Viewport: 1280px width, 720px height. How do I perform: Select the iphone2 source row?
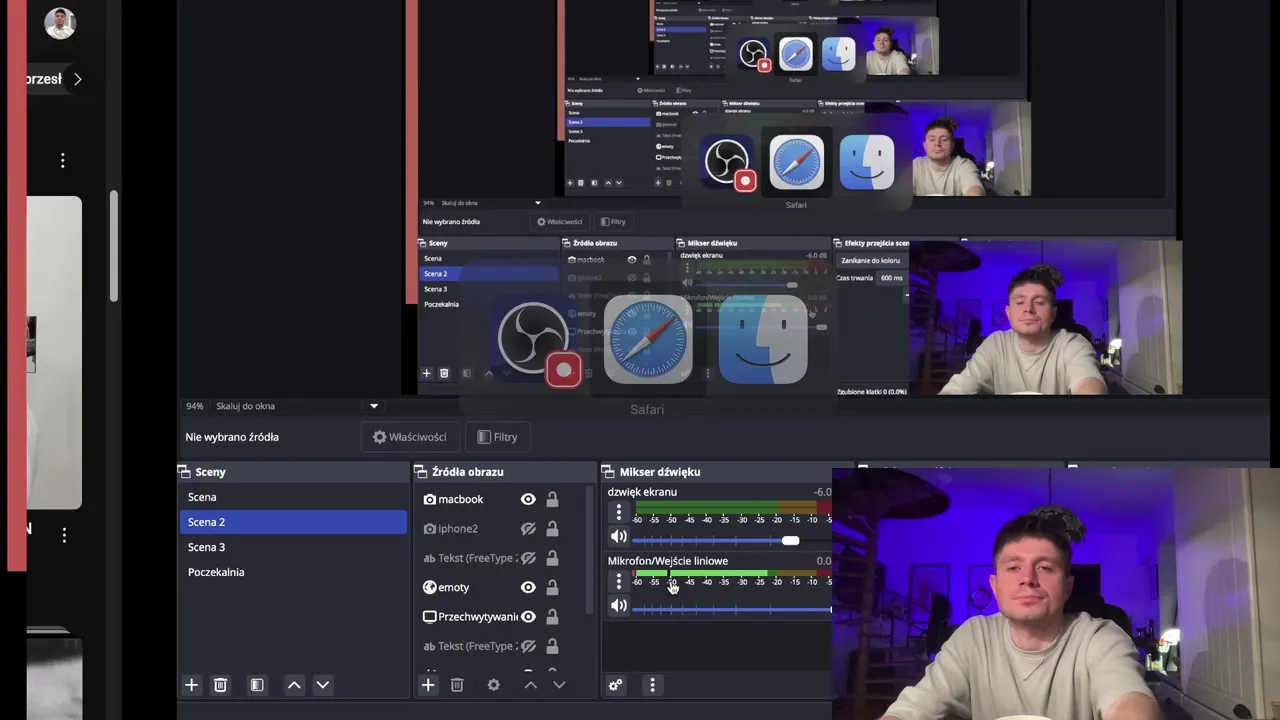point(498,529)
